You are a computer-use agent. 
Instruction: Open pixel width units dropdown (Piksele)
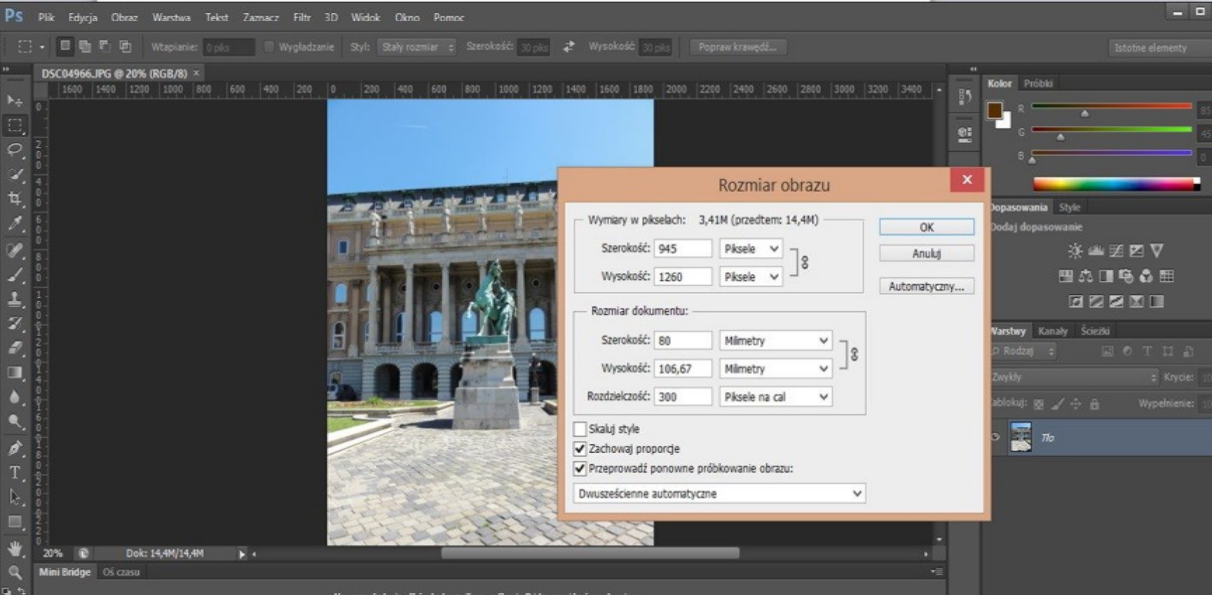click(x=750, y=248)
